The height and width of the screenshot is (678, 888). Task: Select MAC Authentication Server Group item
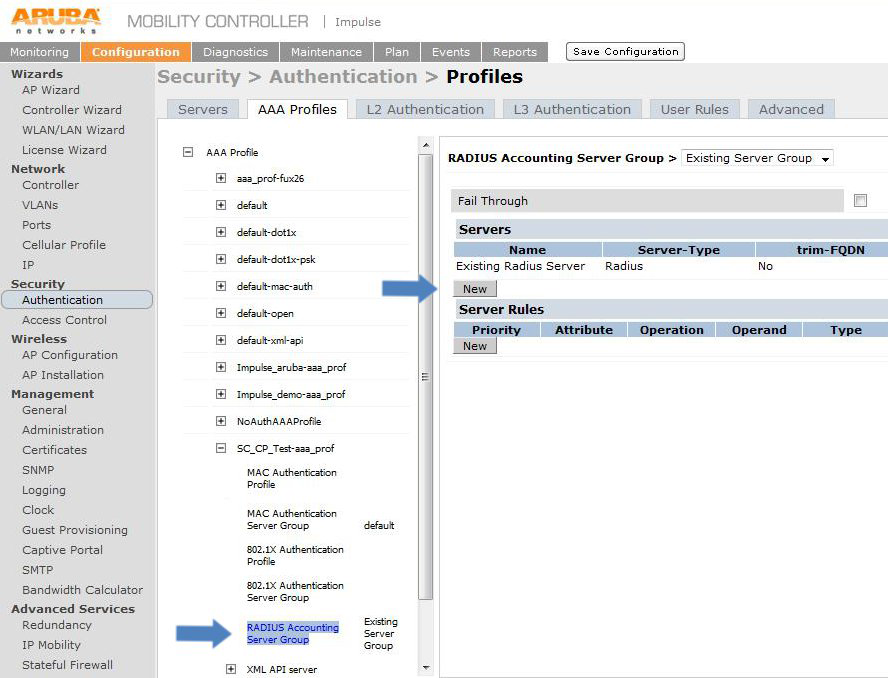[x=292, y=519]
